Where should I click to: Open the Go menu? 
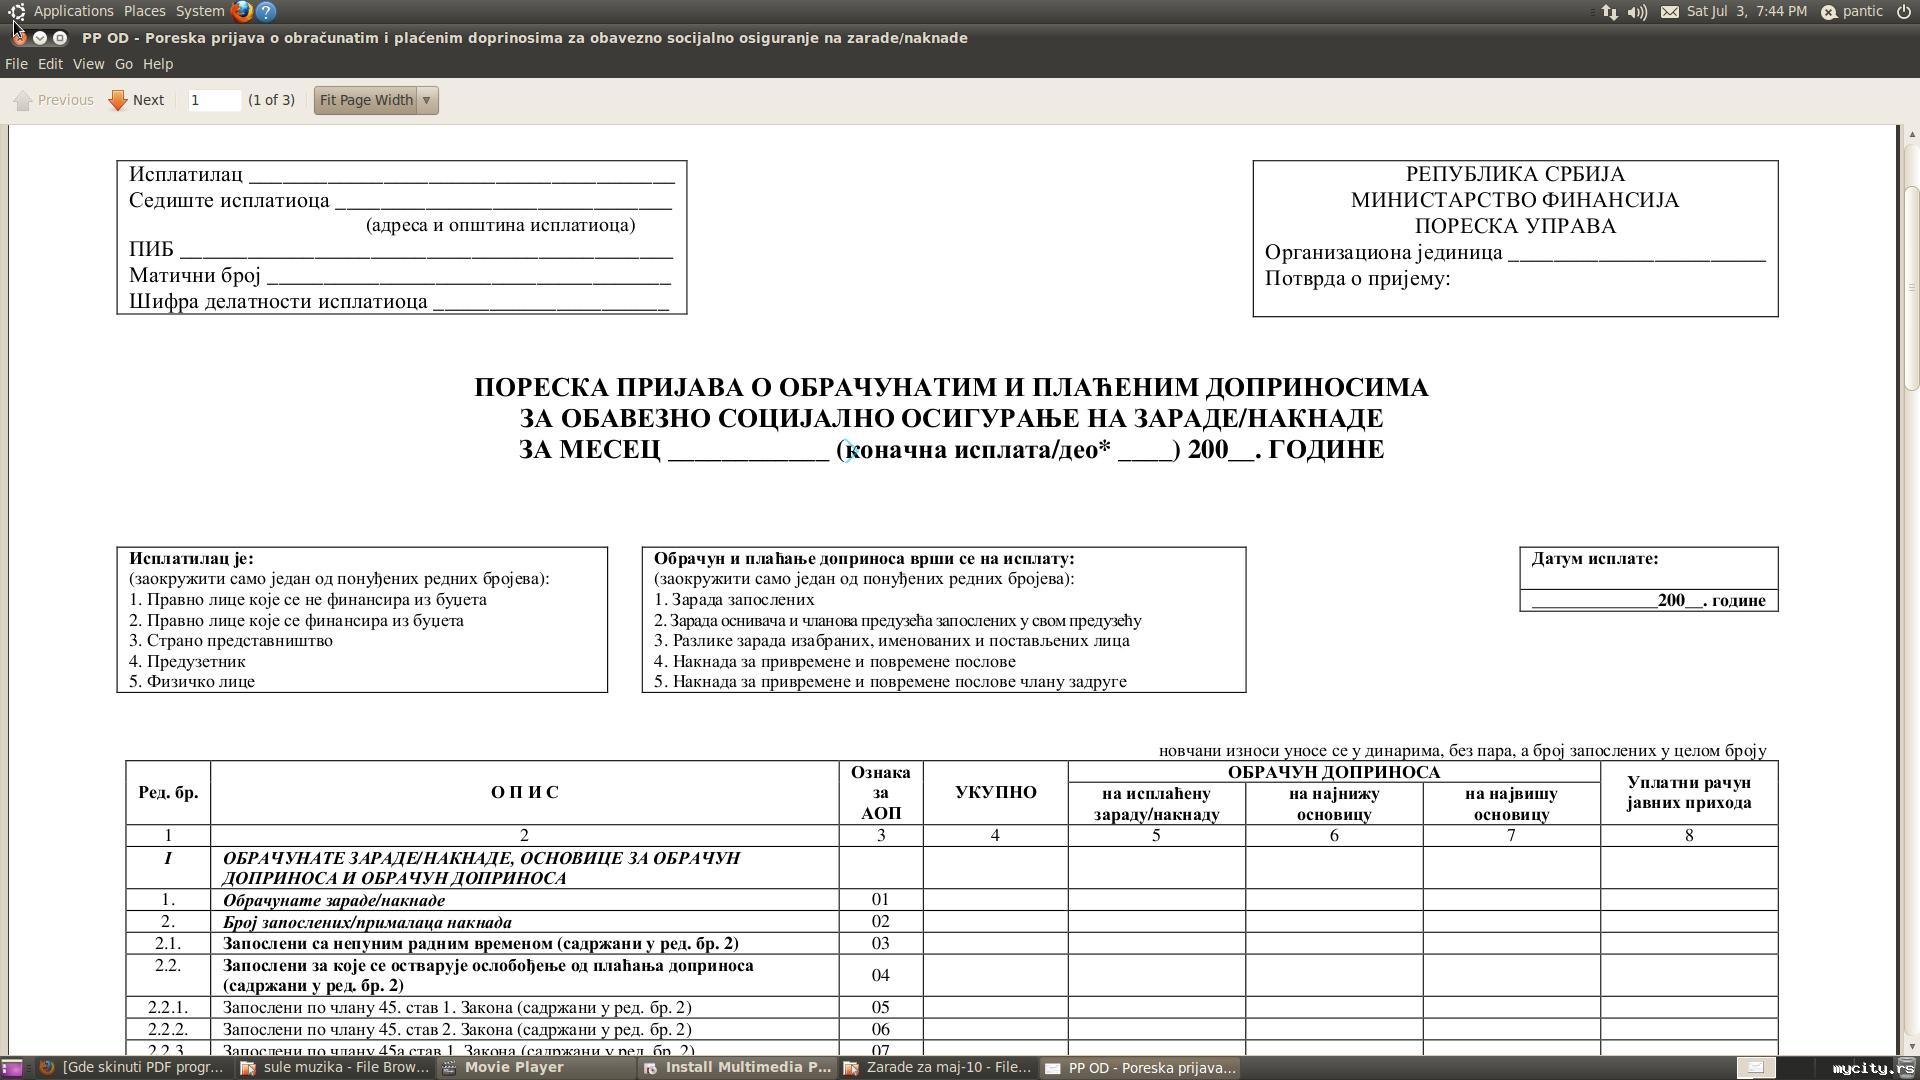point(124,64)
